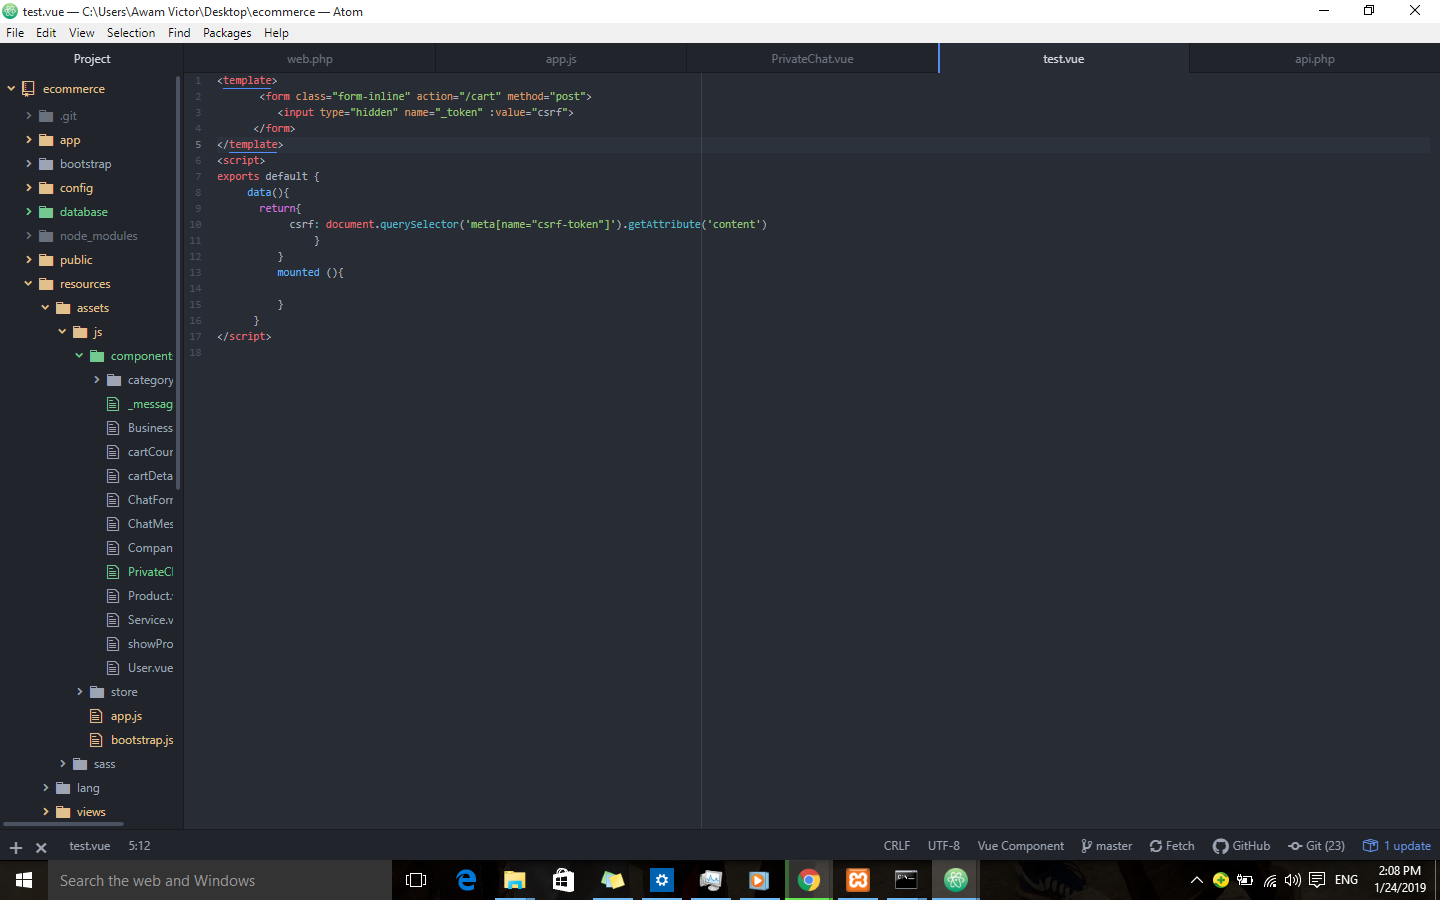Image resolution: width=1440 pixels, height=900 pixels.
Task: Click the 5:12 cursor position indicator
Action: point(139,846)
